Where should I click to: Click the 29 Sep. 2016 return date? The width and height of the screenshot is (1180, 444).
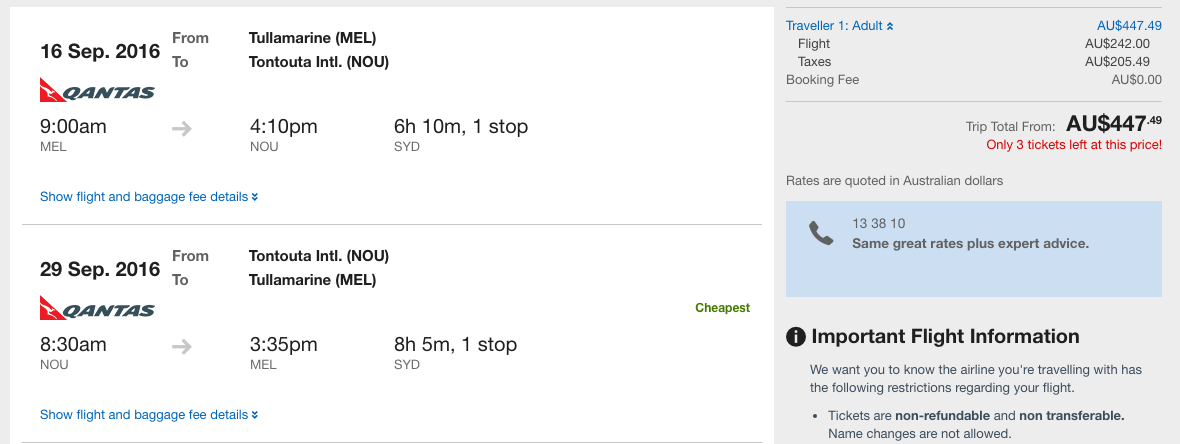pos(100,269)
